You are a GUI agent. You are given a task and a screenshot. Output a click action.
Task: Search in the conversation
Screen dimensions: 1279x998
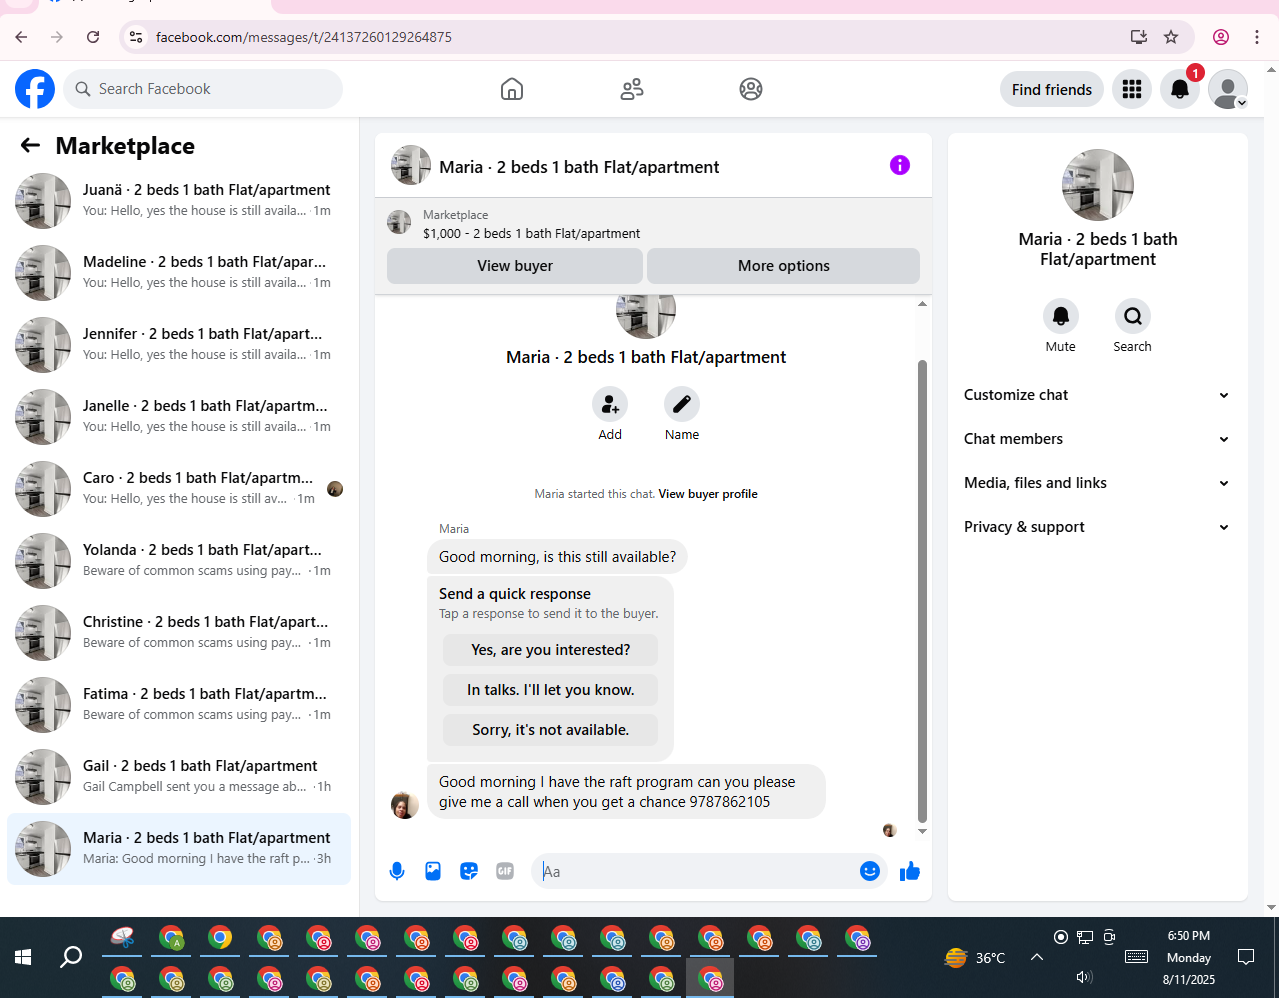[1133, 316]
